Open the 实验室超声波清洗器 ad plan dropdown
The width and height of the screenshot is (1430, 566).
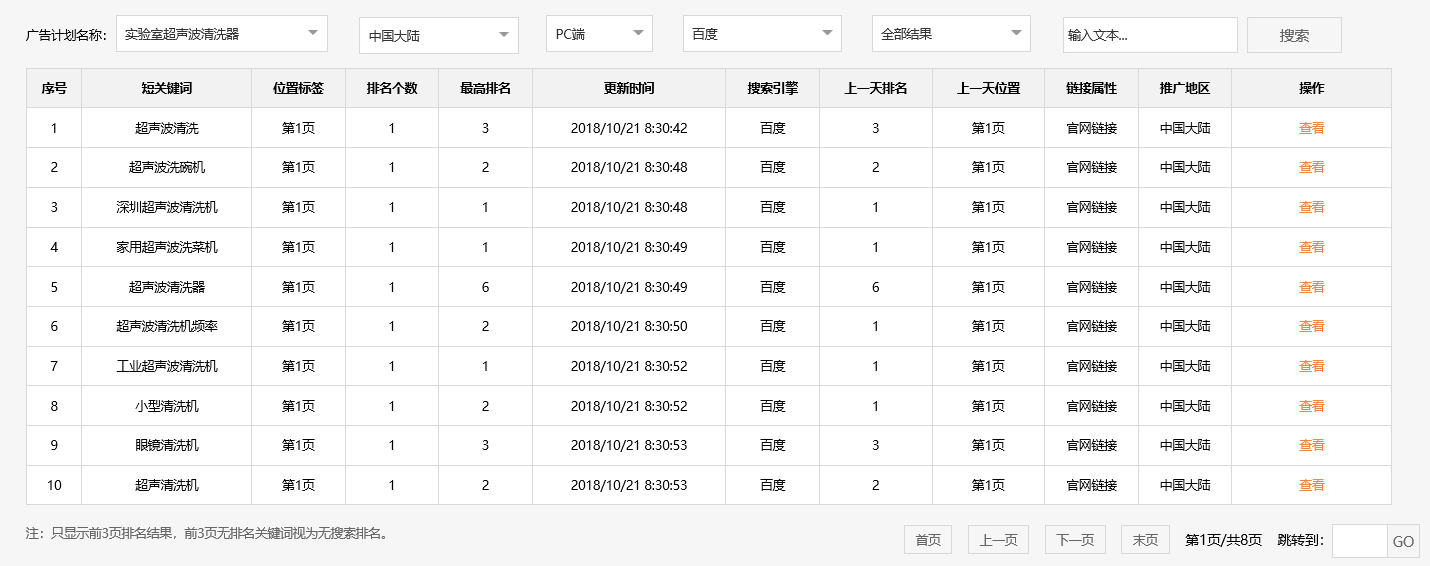(222, 33)
